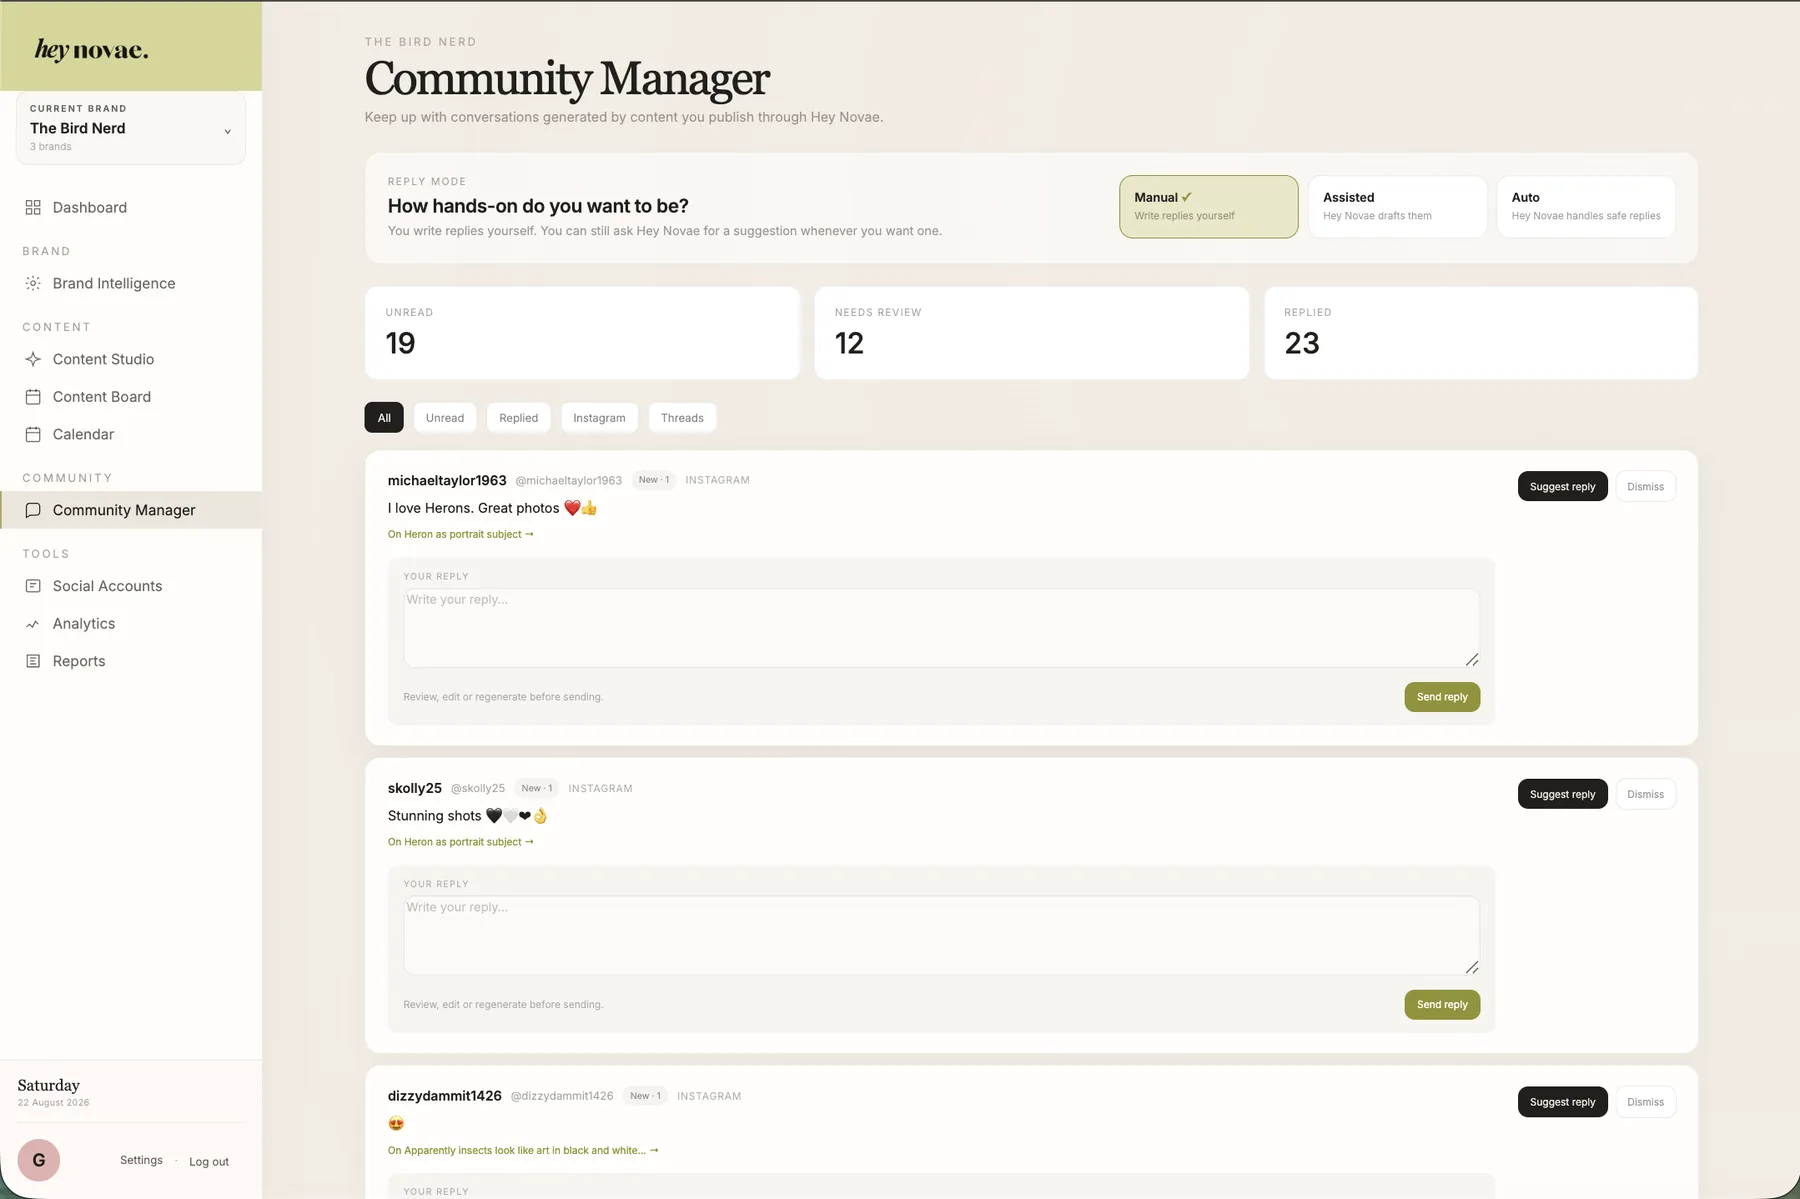Click the Content Studio sparkle icon
This screenshot has width=1800, height=1199.
(x=33, y=359)
